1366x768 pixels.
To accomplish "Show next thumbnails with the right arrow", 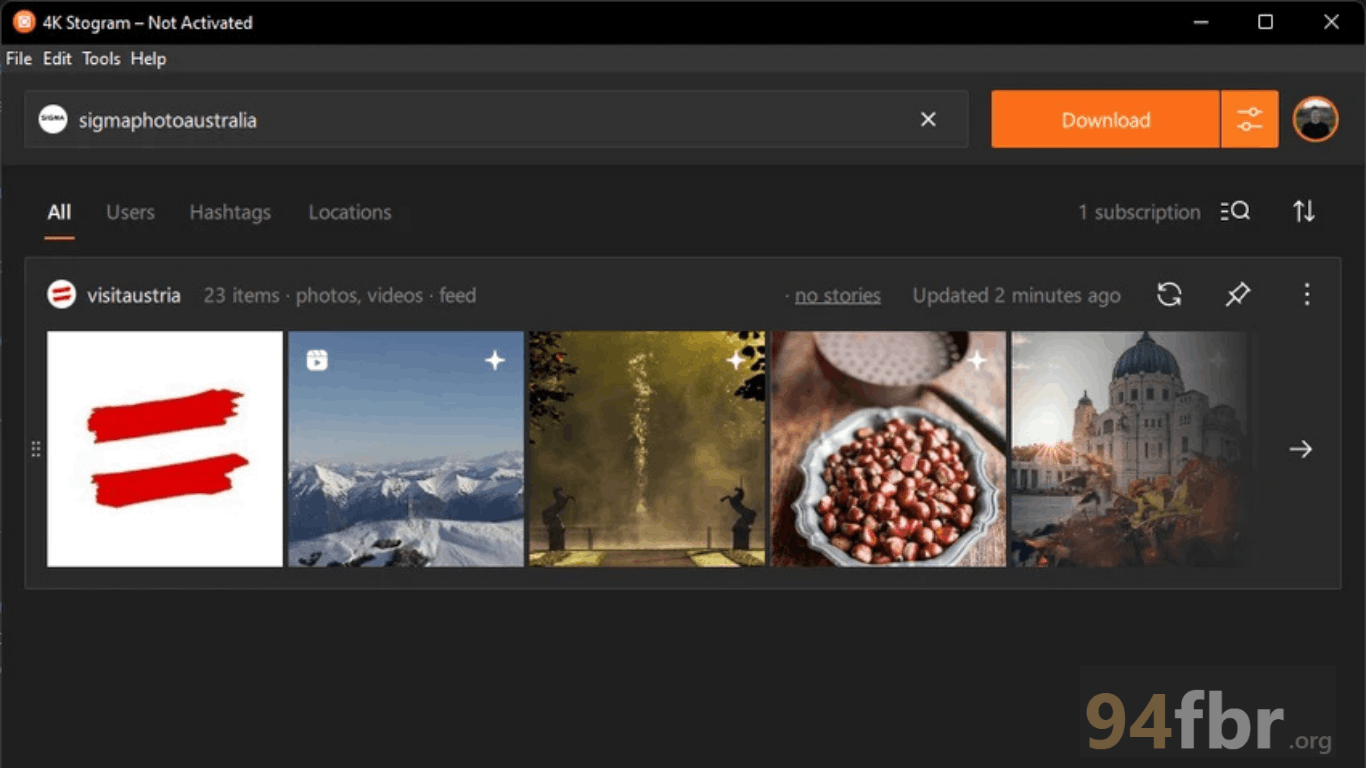I will point(1300,449).
